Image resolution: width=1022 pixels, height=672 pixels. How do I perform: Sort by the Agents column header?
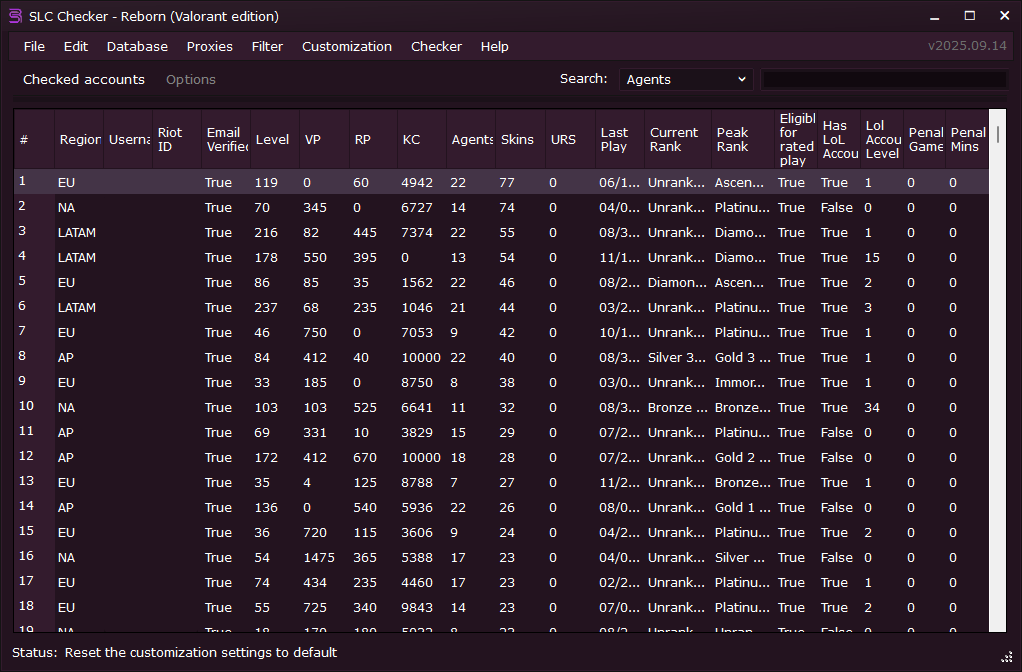[471, 139]
